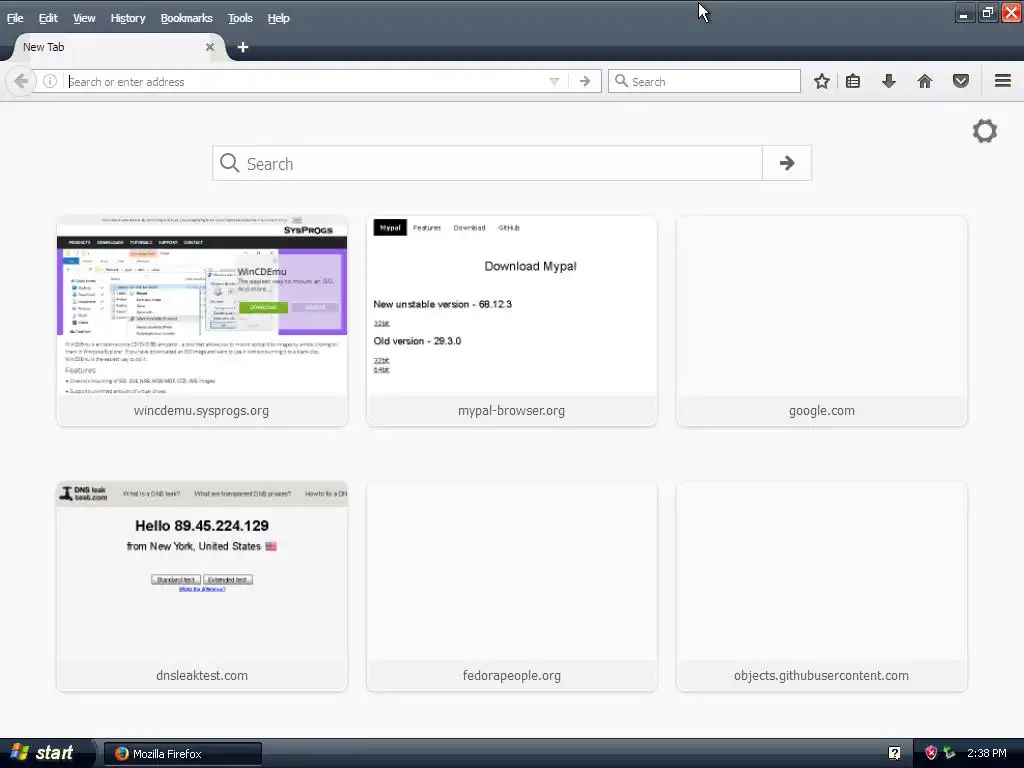Open the Edit menu
This screenshot has height=768, width=1024.
click(x=48, y=18)
